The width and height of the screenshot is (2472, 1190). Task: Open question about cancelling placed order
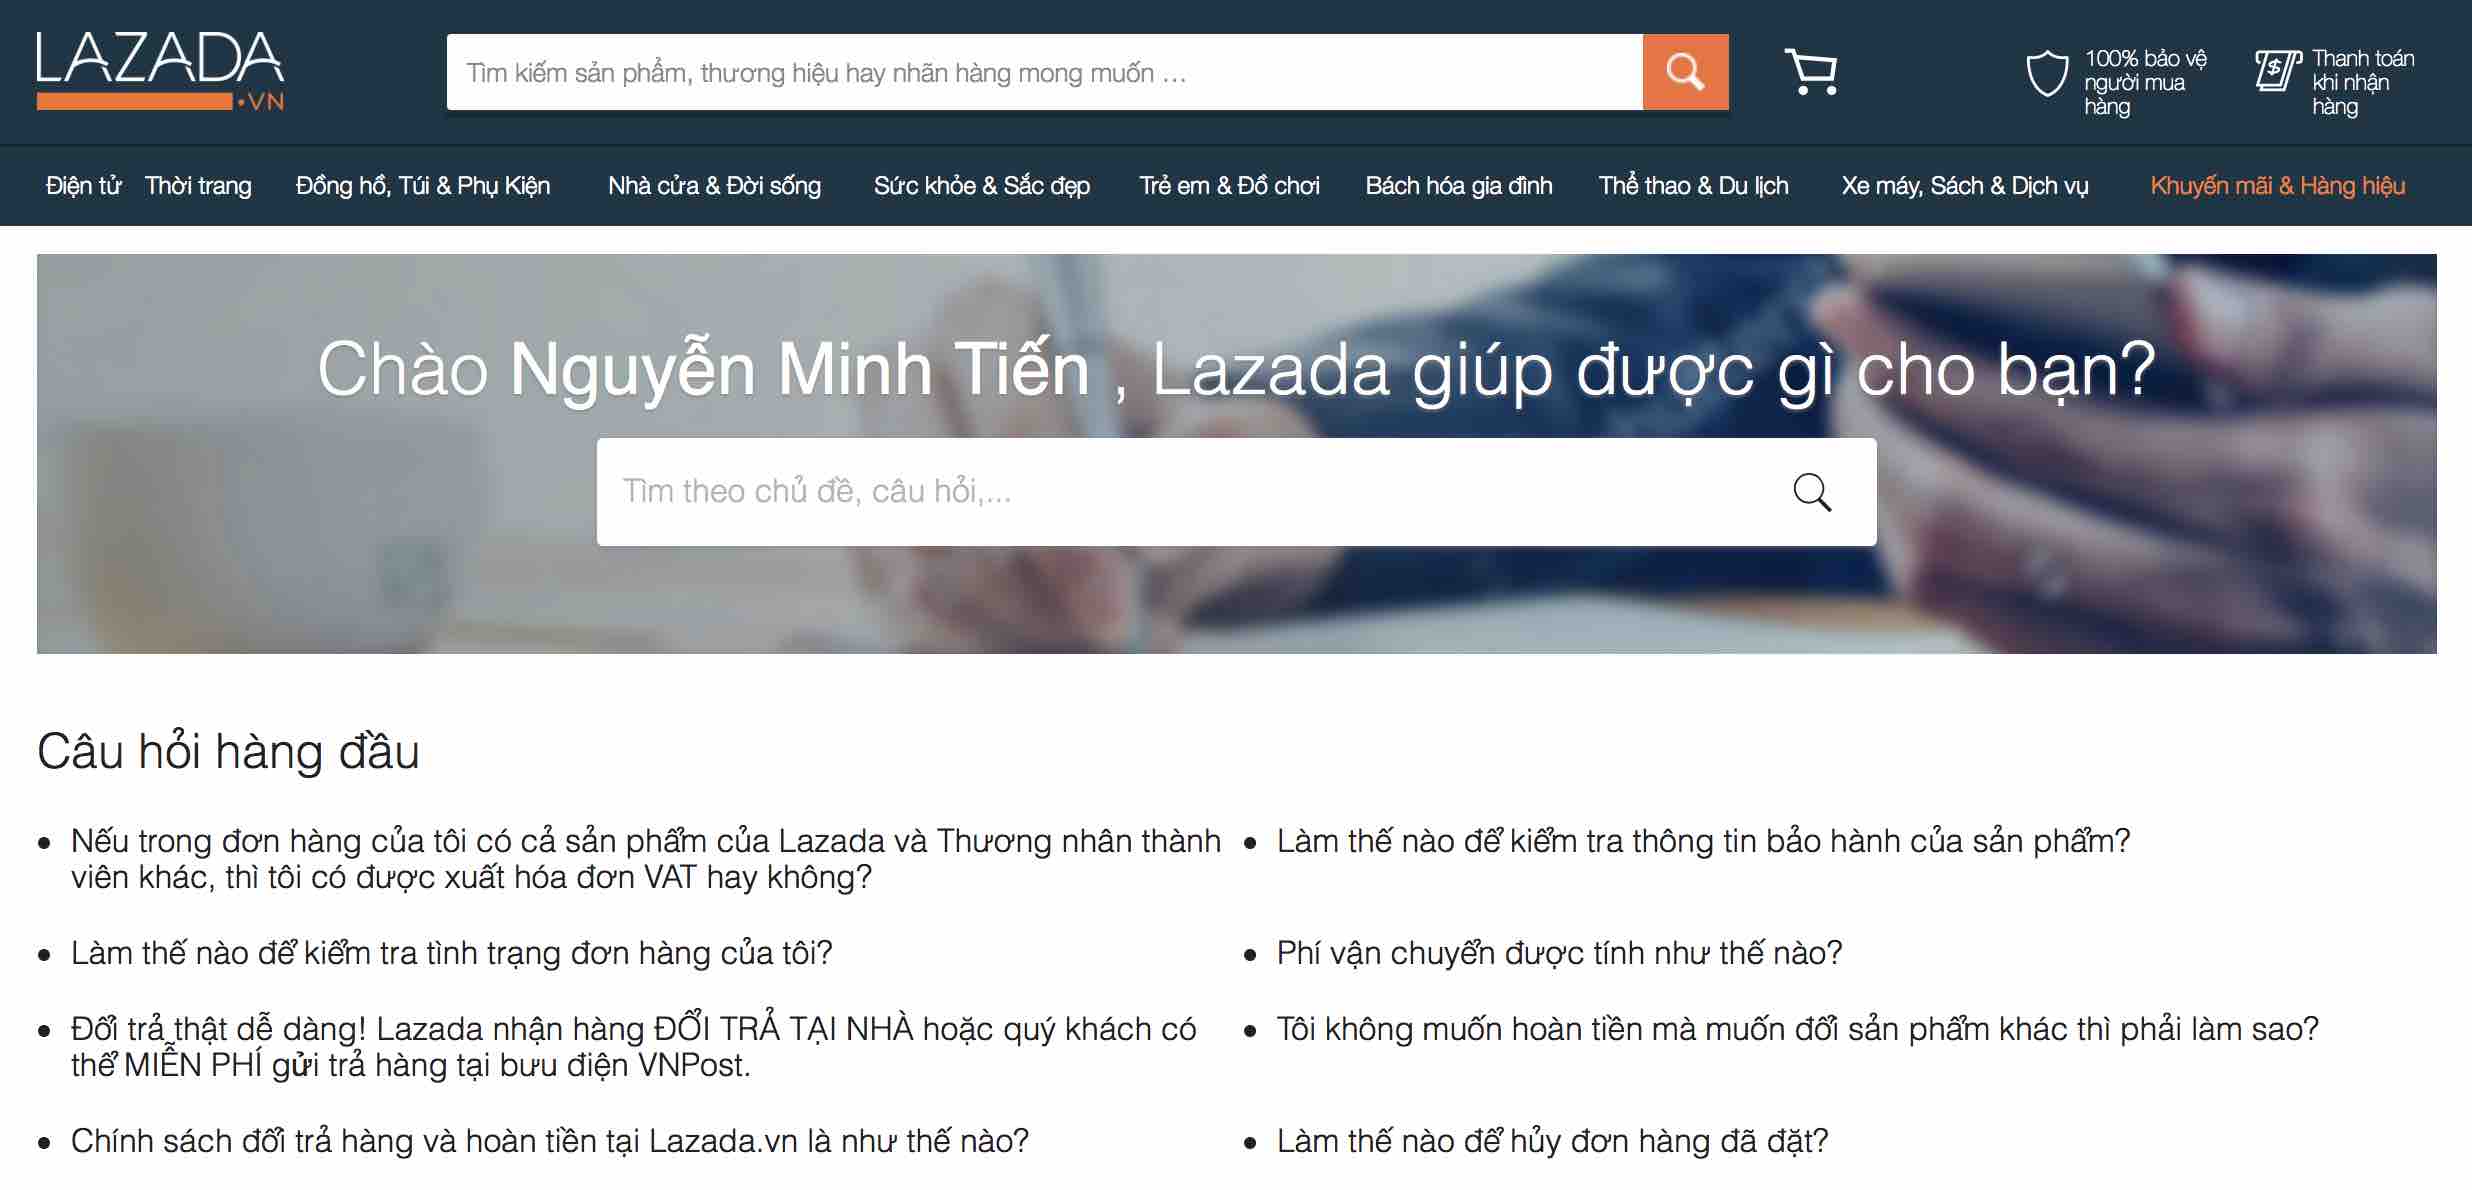tap(1552, 1141)
